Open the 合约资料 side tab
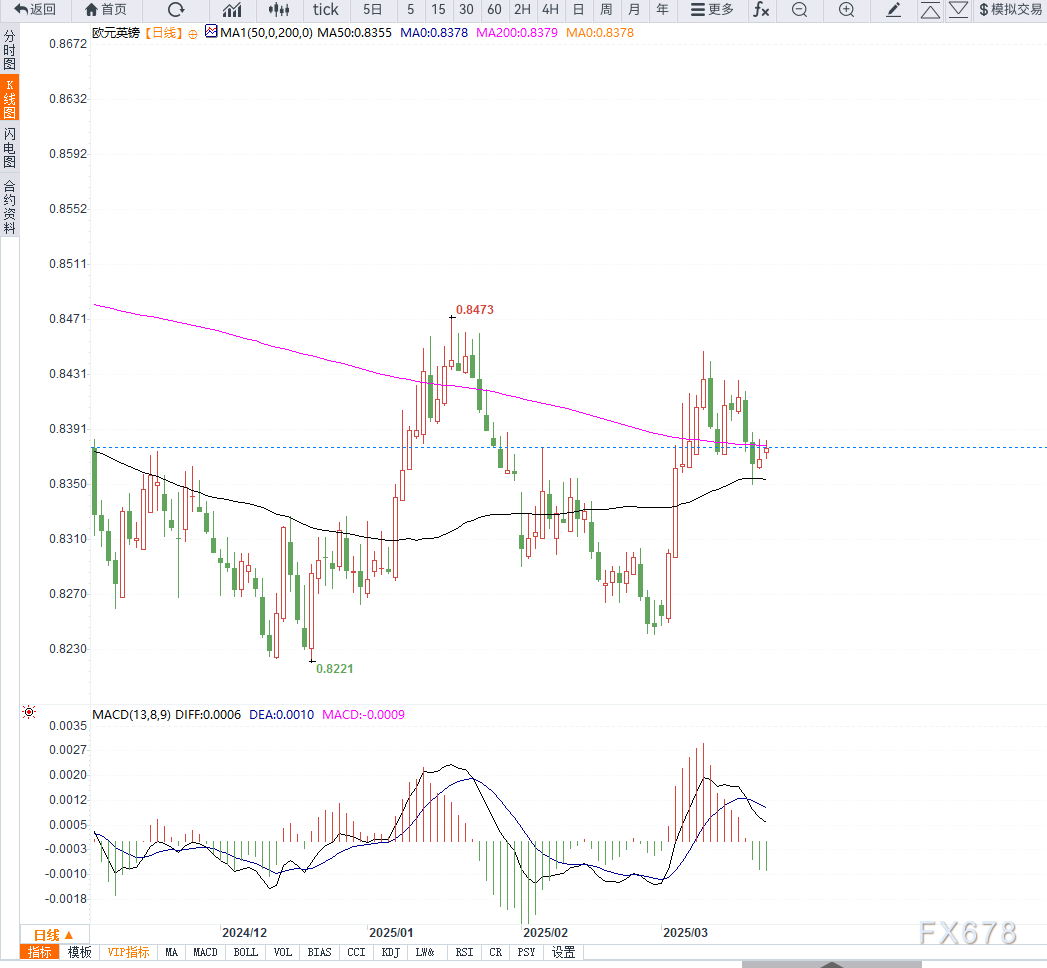This screenshot has height=968, width=1047. click(x=9, y=206)
